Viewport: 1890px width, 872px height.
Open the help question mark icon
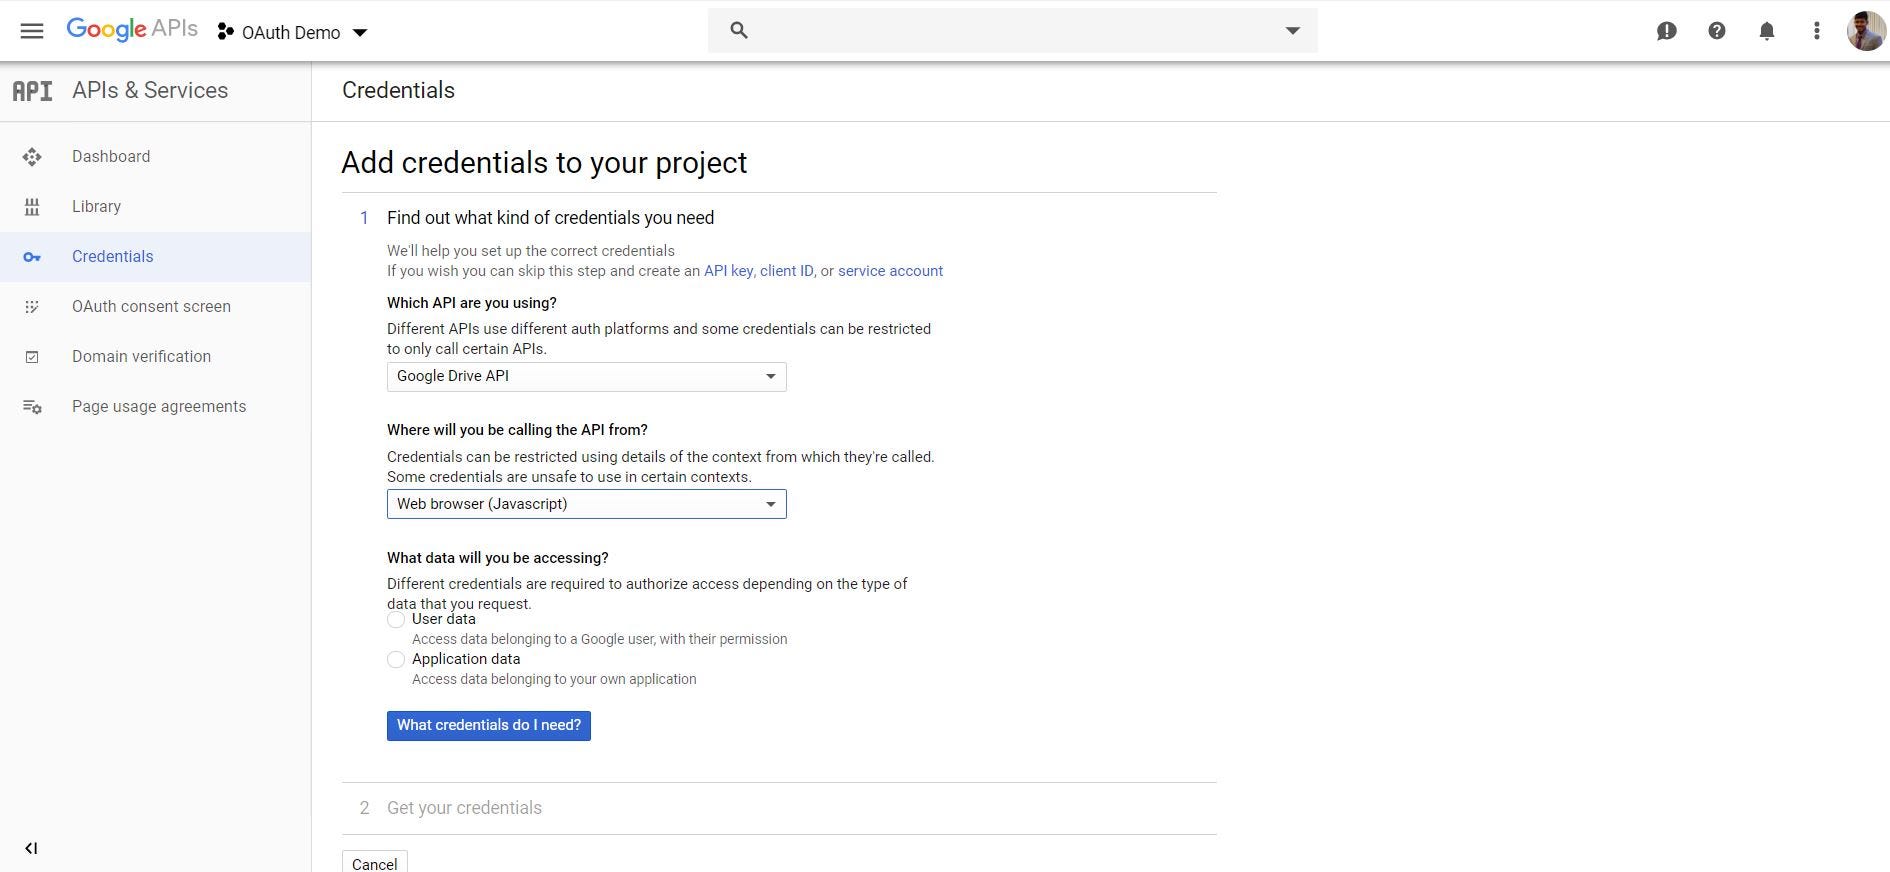point(1717,31)
